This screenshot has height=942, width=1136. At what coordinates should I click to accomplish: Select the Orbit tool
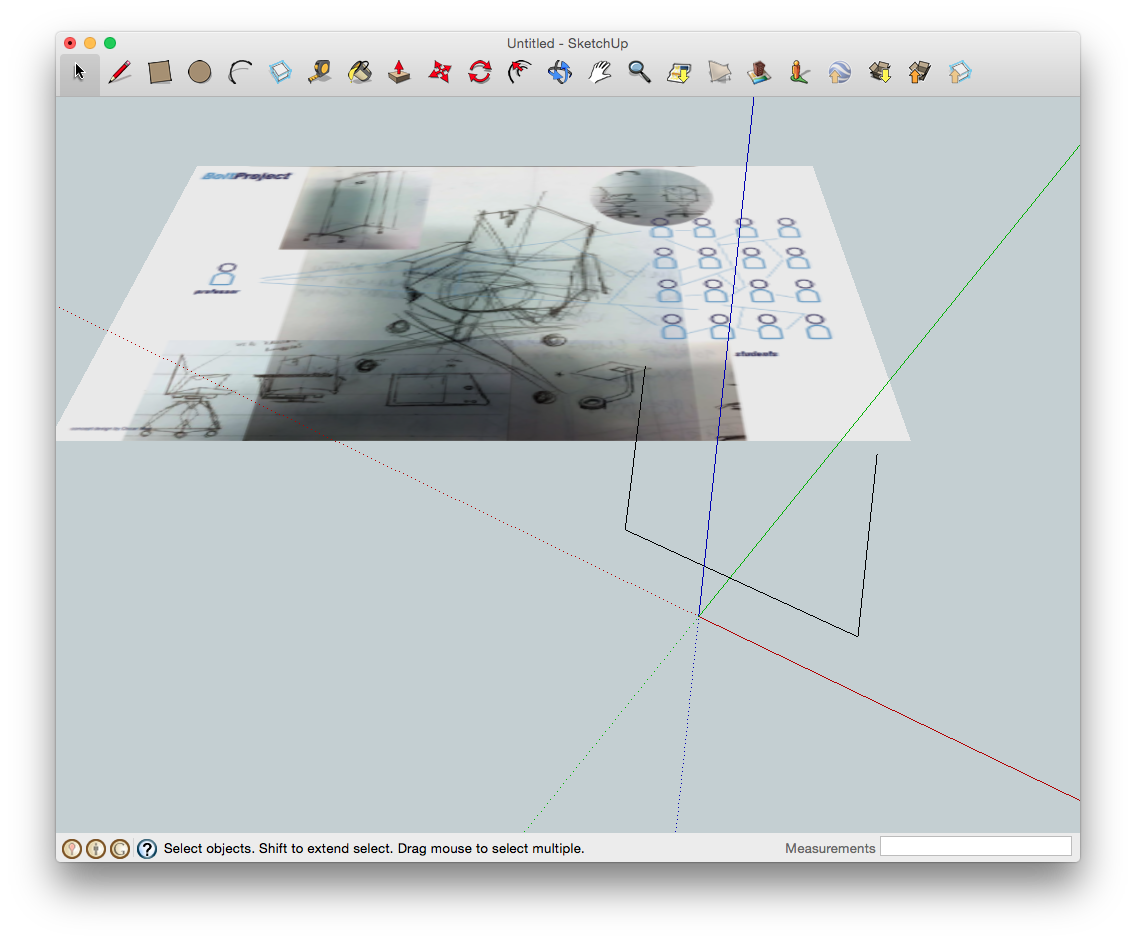tap(559, 72)
